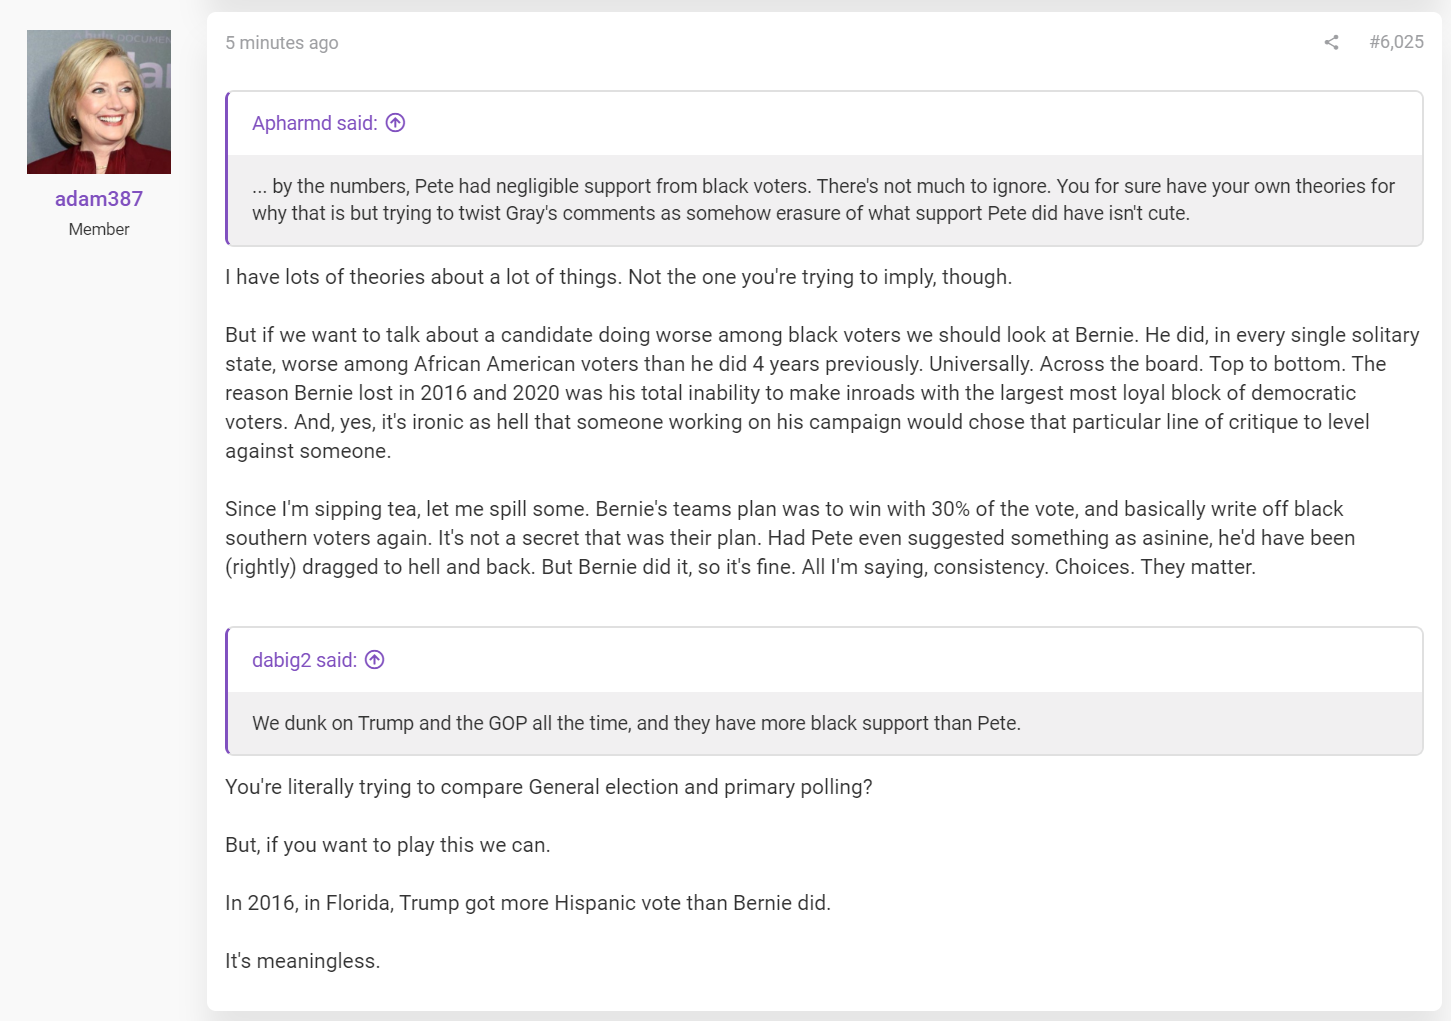
Task: Click the paragraph about Bernie and black voters
Action: [822, 393]
